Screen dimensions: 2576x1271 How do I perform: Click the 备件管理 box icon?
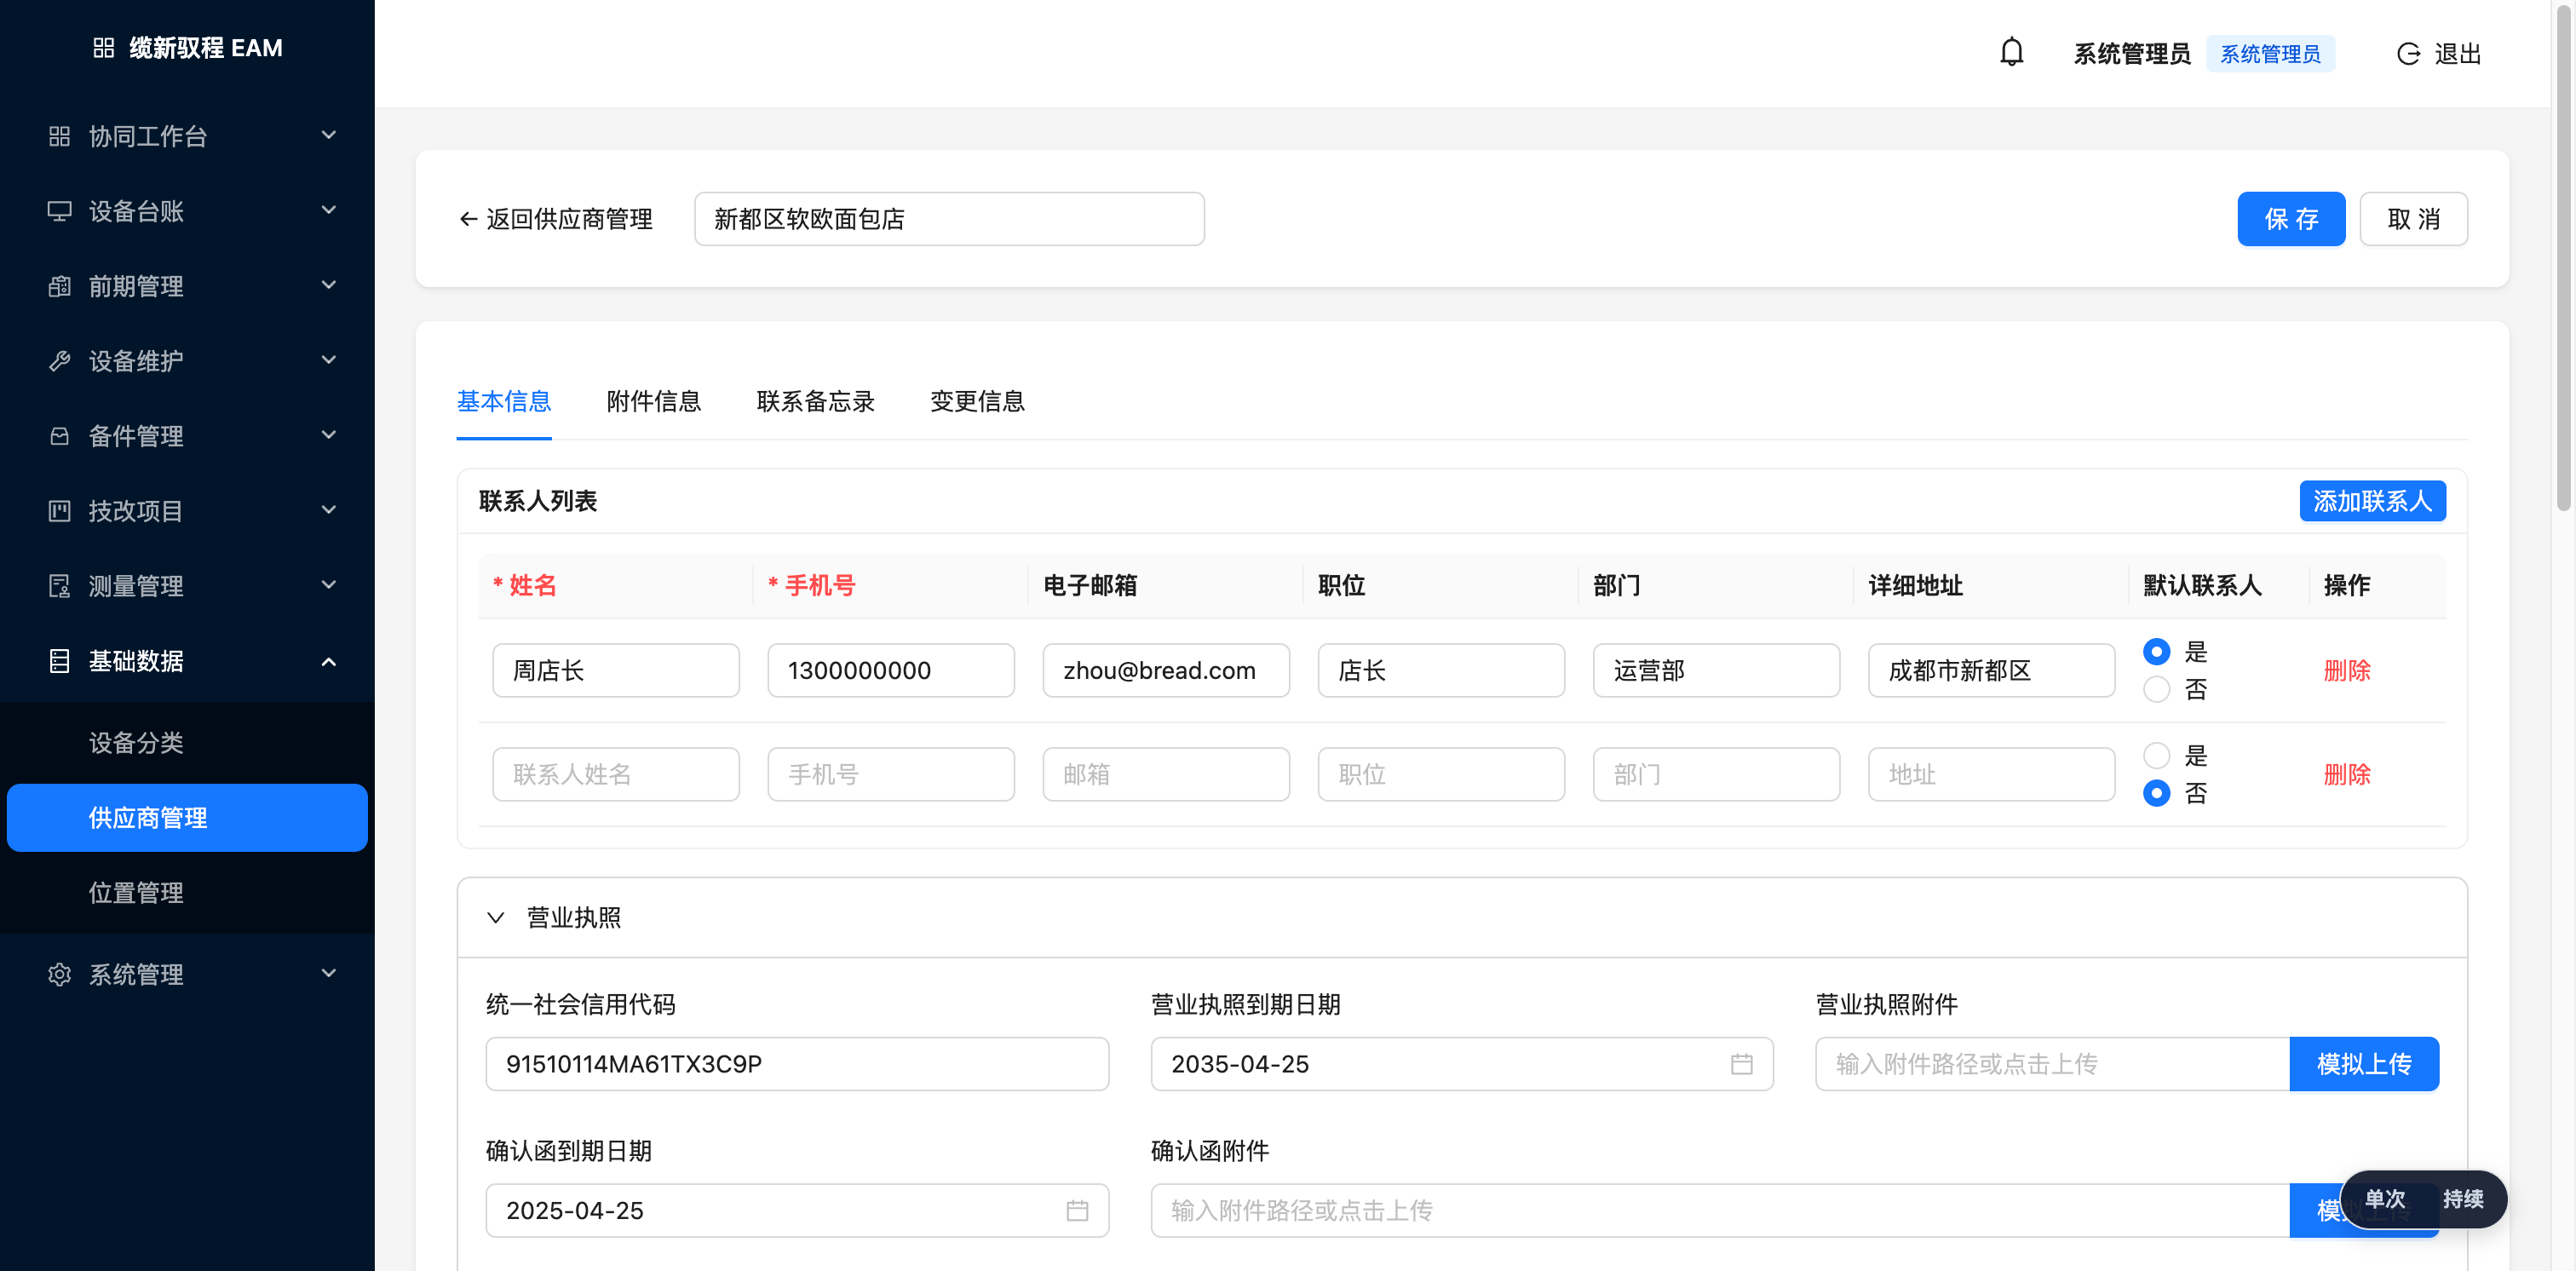coord(59,436)
